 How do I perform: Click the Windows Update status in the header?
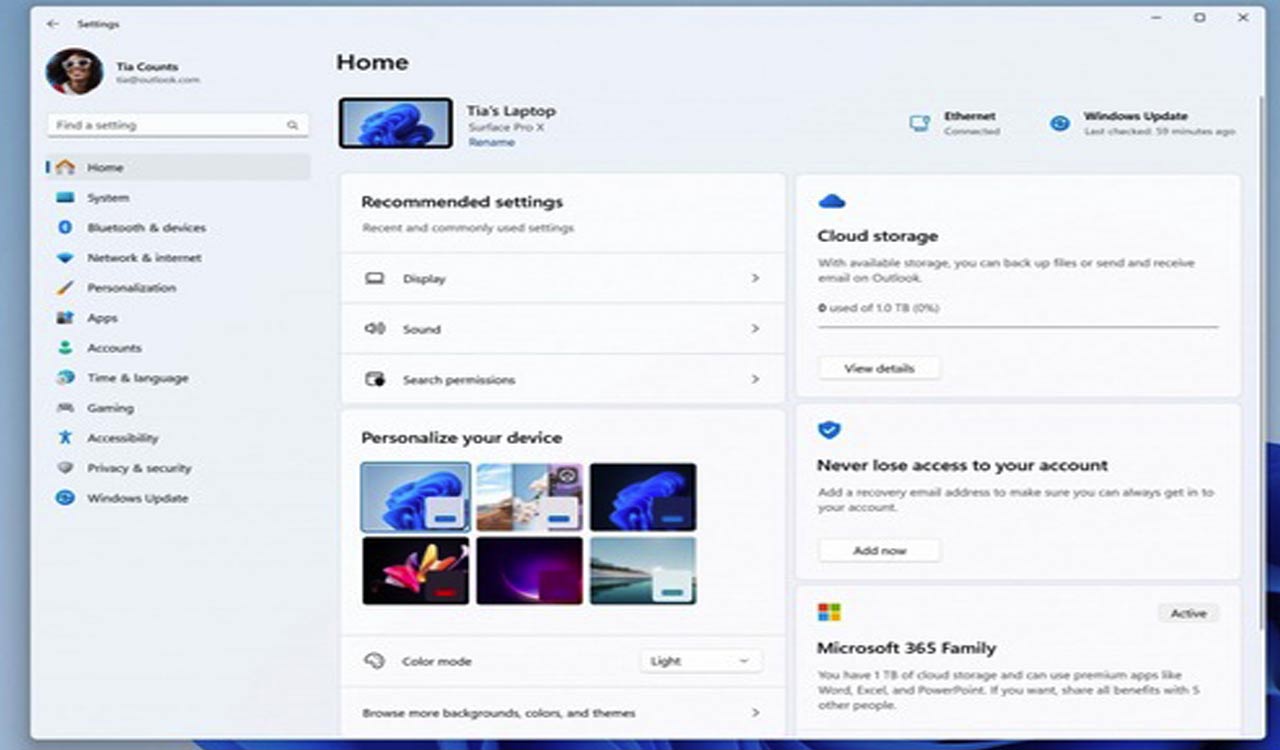pos(1059,123)
